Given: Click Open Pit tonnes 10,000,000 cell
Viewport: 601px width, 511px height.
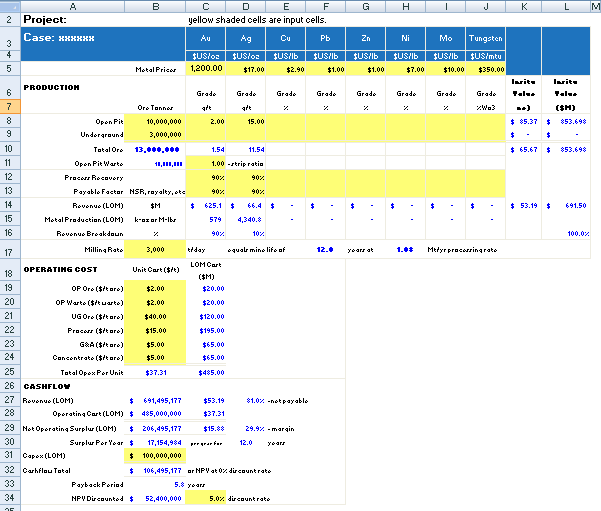Looking at the screenshot, I should tap(155, 121).
